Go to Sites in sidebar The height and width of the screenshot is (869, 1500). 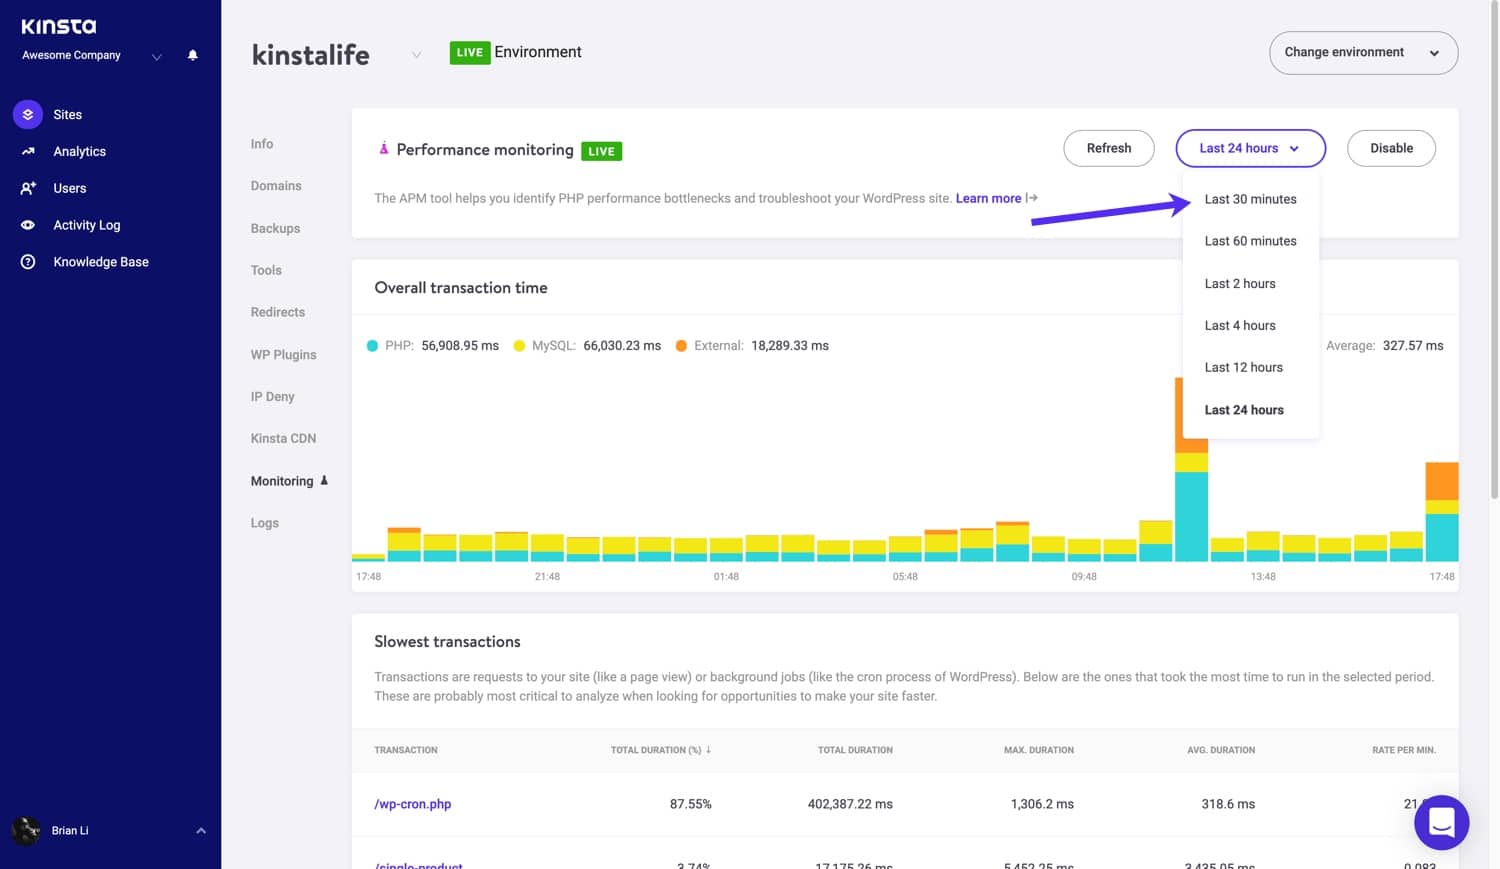(x=67, y=114)
